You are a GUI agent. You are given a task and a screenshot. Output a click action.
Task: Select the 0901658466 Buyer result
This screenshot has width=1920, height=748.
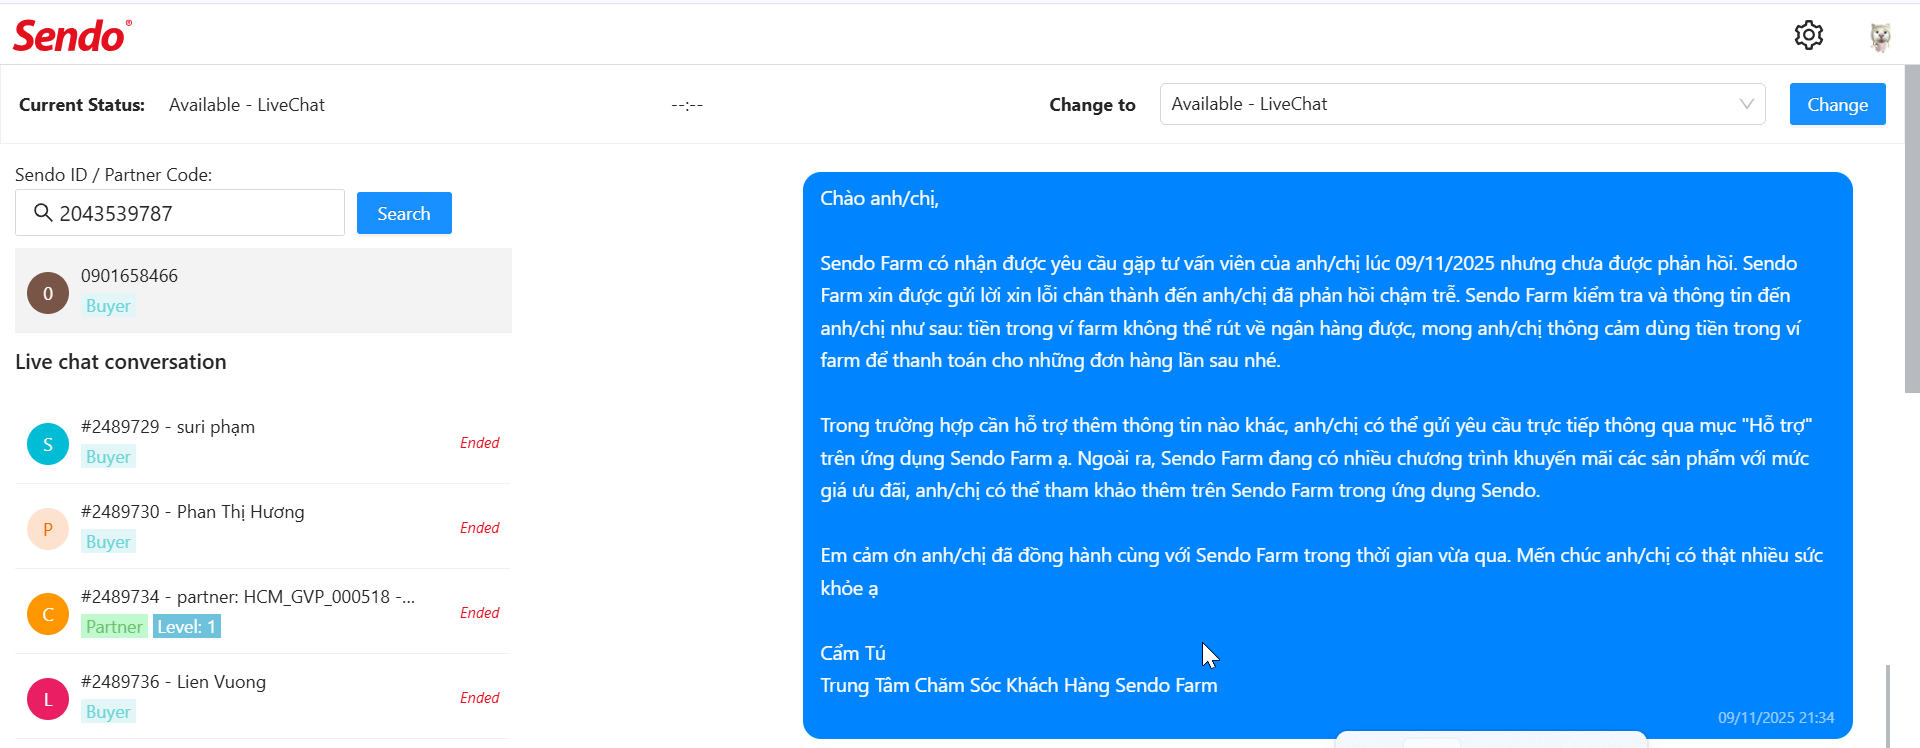(x=263, y=291)
